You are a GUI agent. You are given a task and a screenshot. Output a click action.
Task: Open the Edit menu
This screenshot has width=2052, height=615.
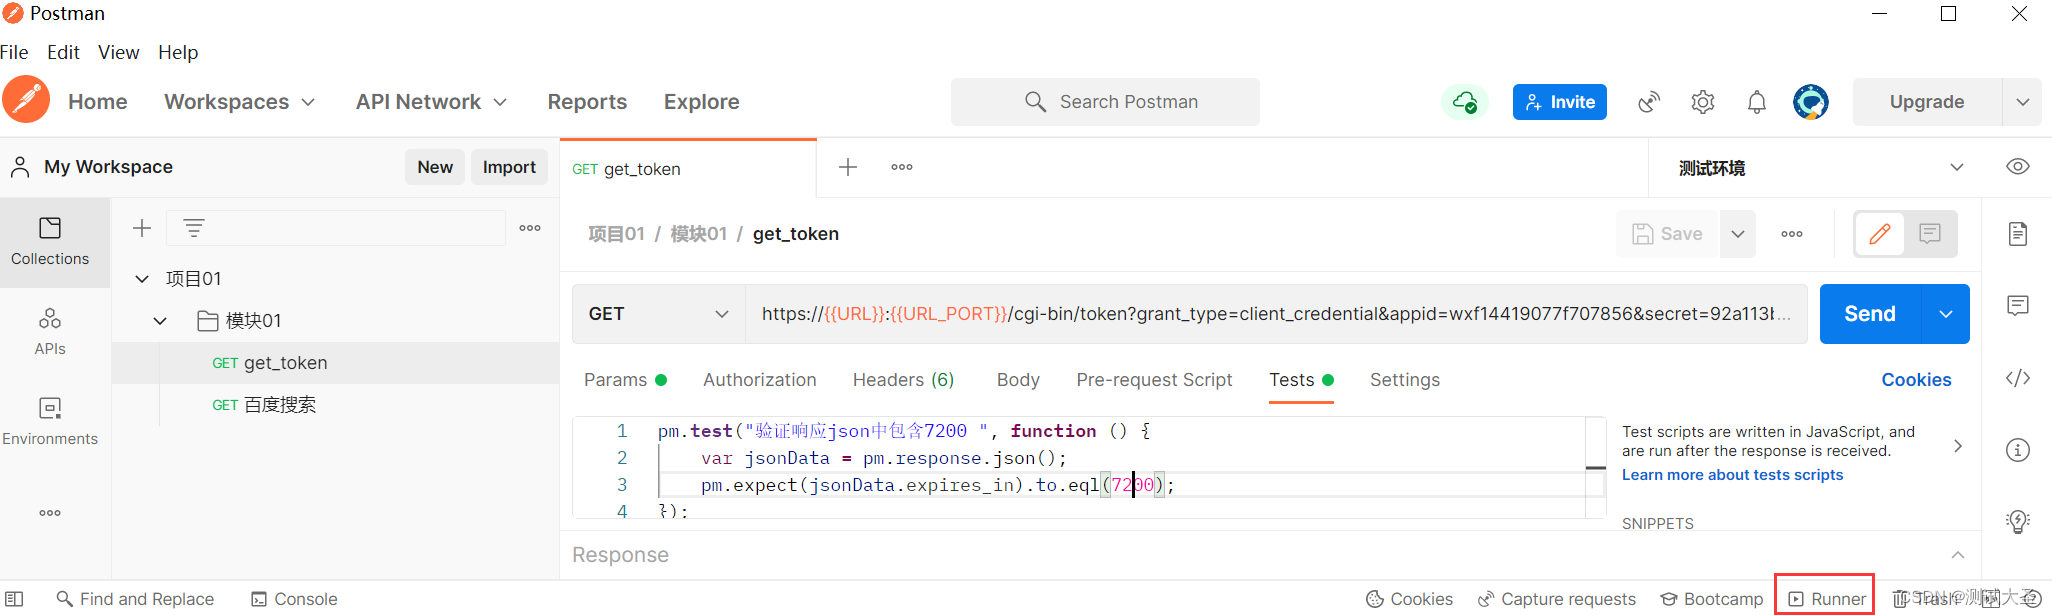[63, 52]
